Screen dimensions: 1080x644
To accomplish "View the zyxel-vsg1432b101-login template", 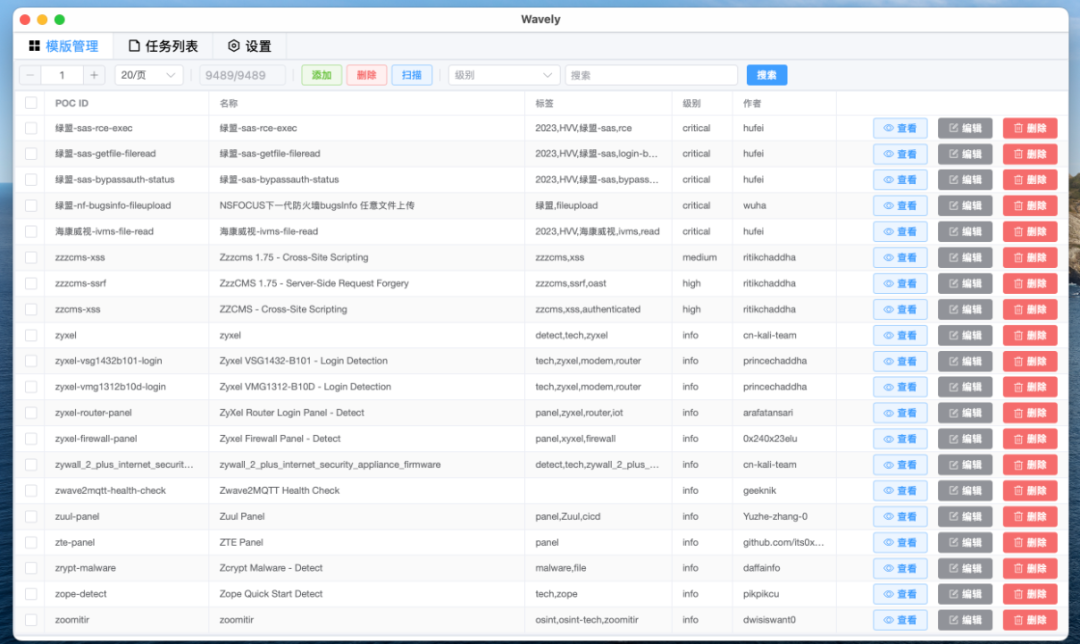I will tap(900, 361).
